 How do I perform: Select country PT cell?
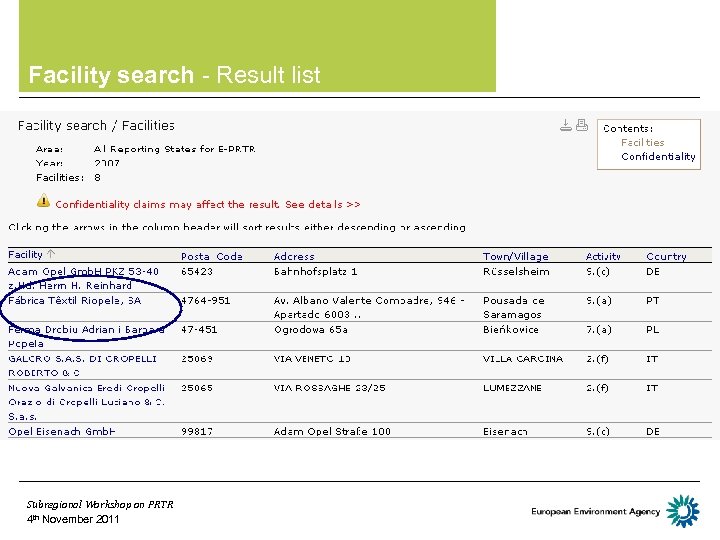point(652,300)
